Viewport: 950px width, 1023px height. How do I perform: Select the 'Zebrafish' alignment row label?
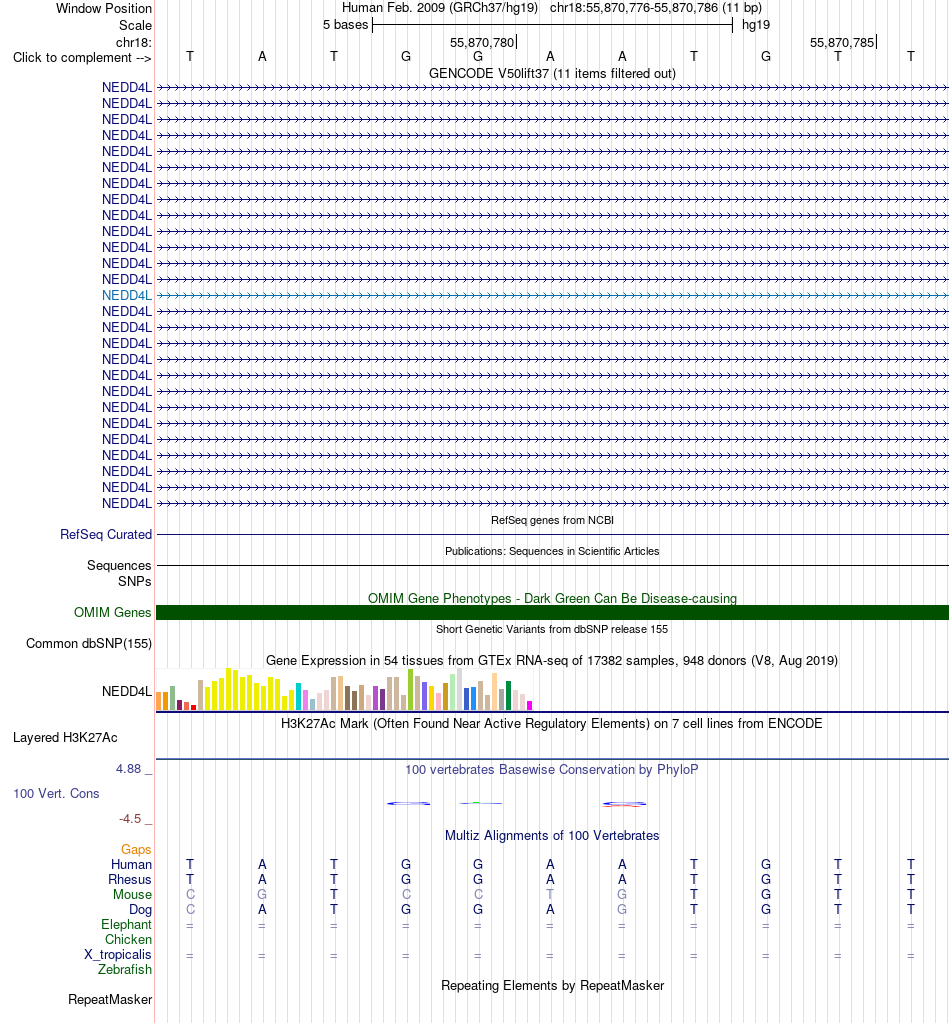point(125,970)
